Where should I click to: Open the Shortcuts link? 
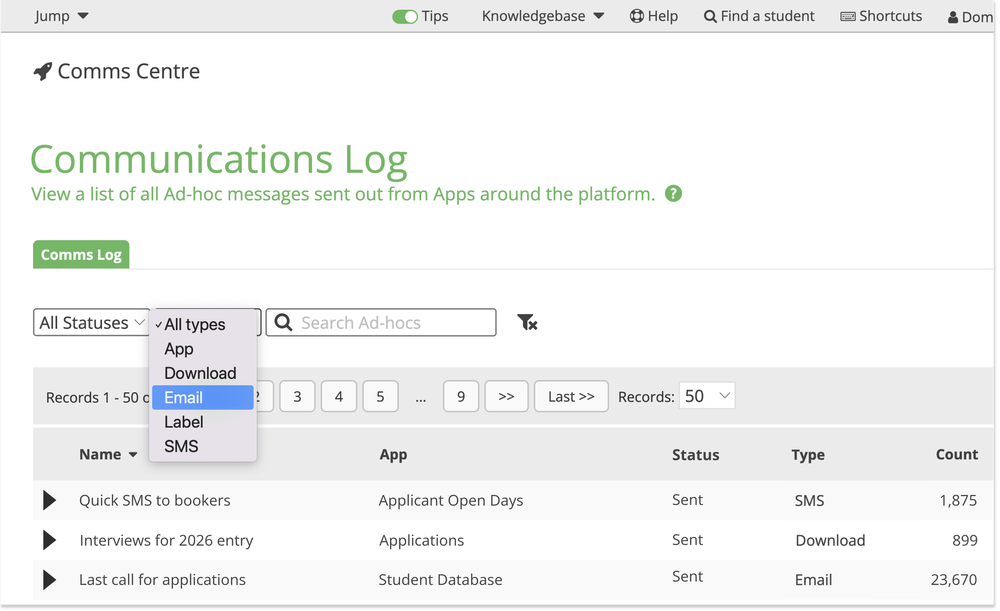pyautogui.click(x=881, y=16)
